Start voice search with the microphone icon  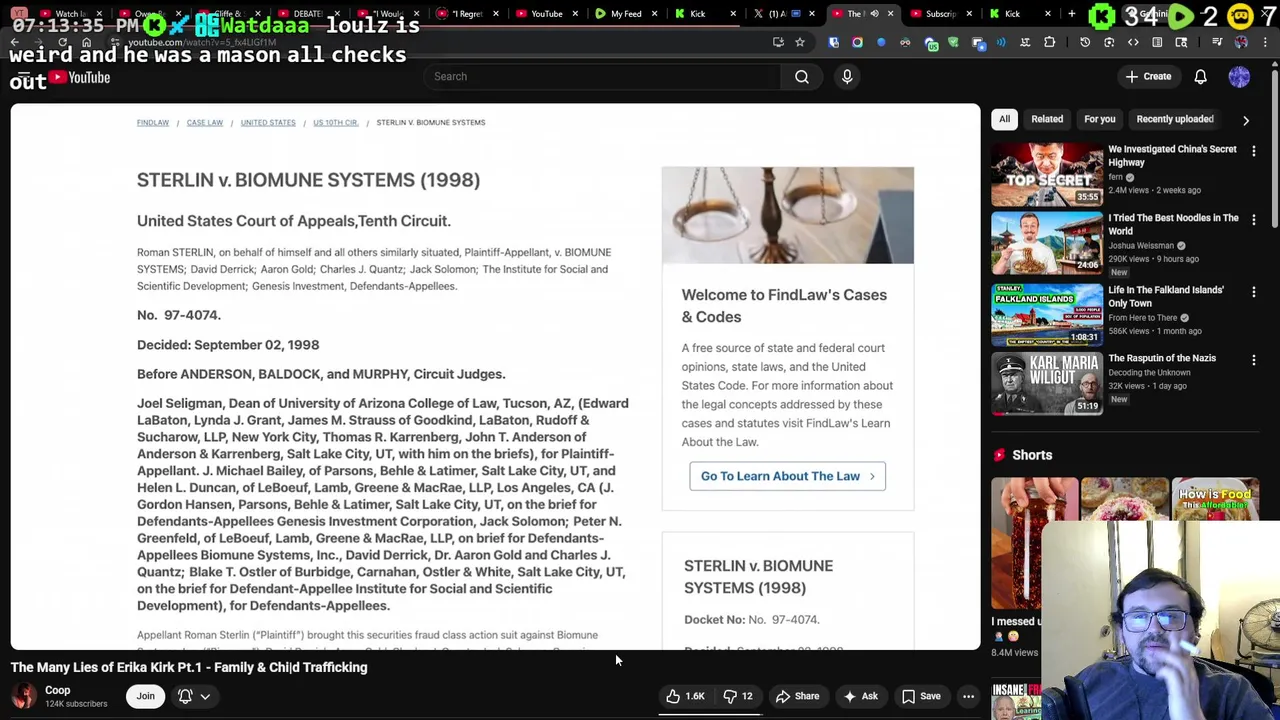(847, 77)
